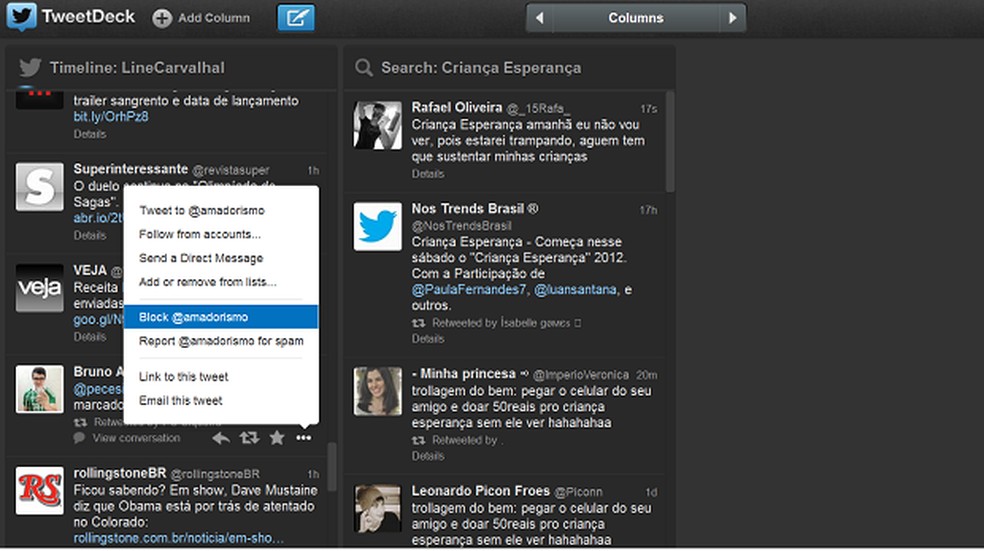Click the reply arrow icon on Bruno tweet

(220, 438)
